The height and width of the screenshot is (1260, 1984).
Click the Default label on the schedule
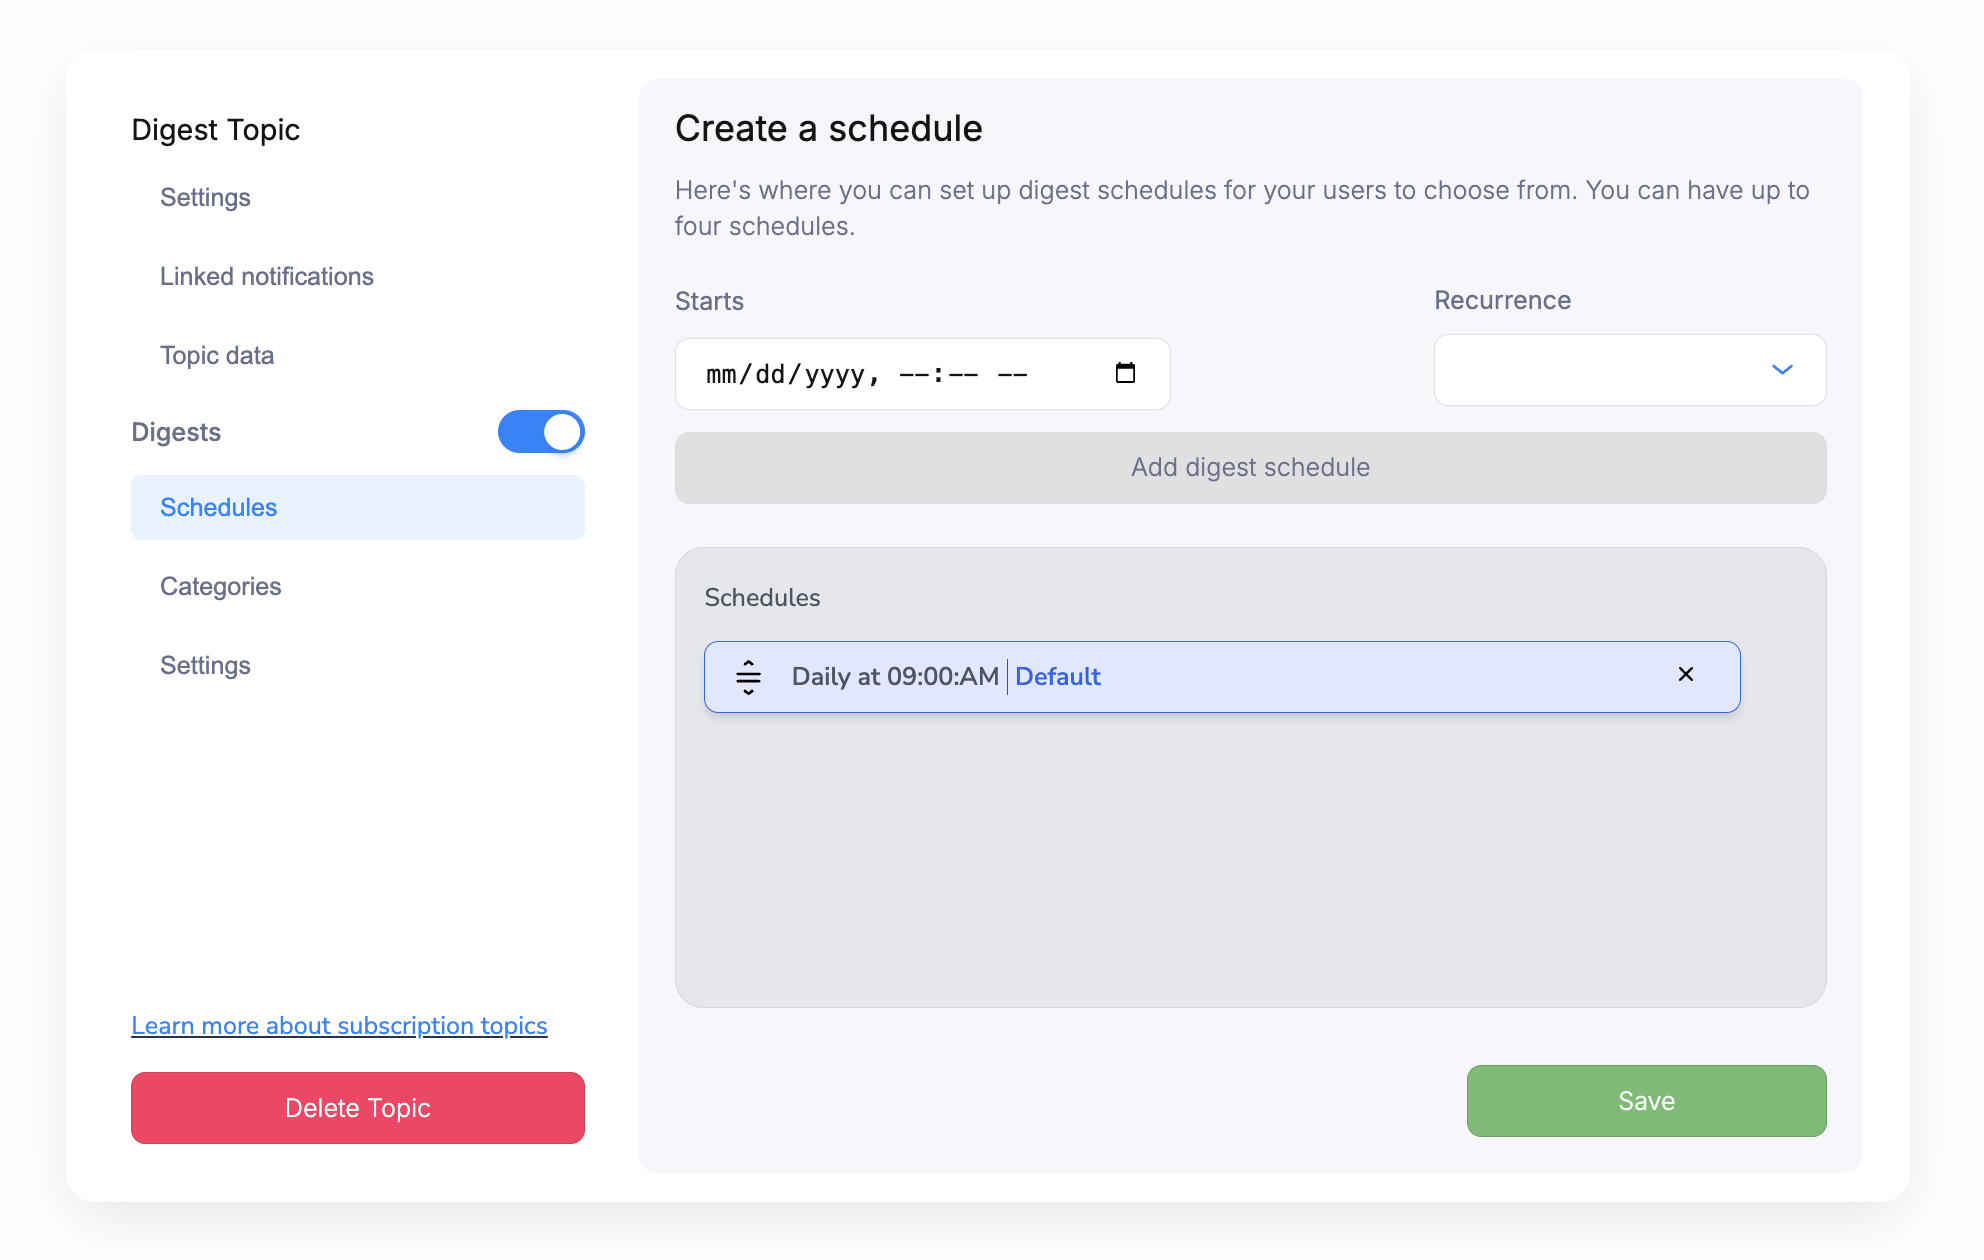pos(1057,677)
